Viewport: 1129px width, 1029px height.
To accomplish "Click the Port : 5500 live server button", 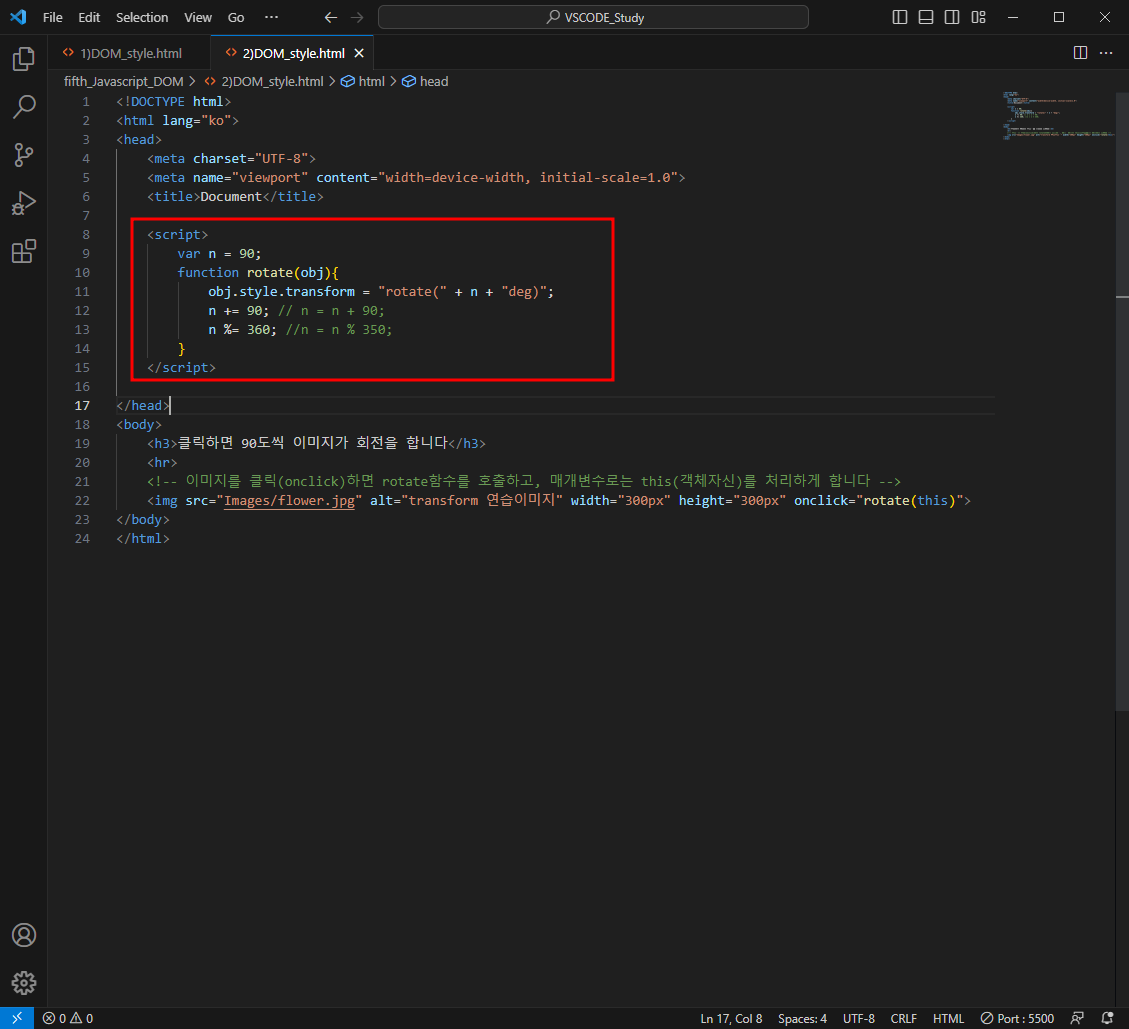I will 1017,1018.
